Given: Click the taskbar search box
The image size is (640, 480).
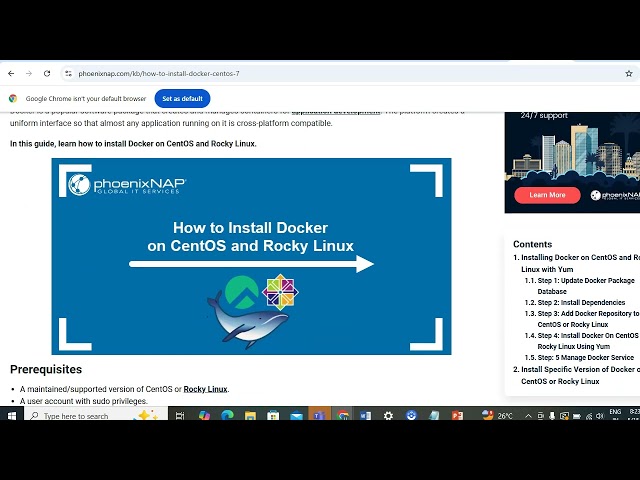Looking at the screenshot, I should pyautogui.click(x=96, y=415).
